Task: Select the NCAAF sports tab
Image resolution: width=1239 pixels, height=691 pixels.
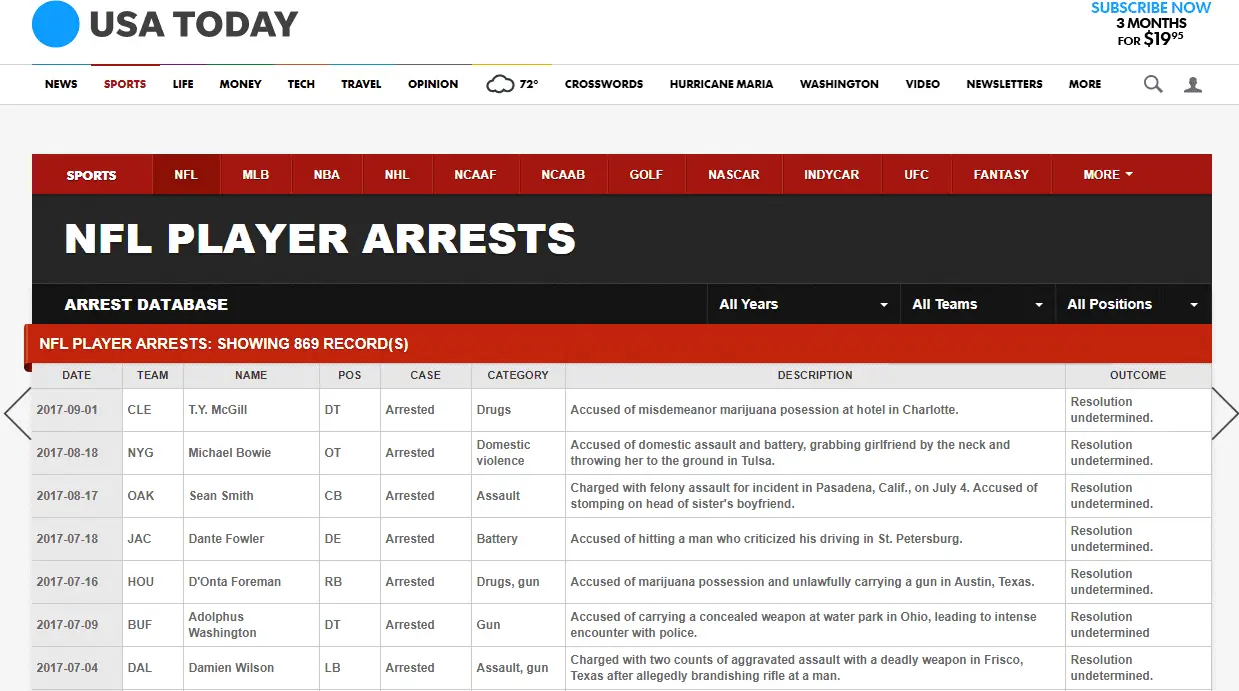Action: pyautogui.click(x=475, y=174)
